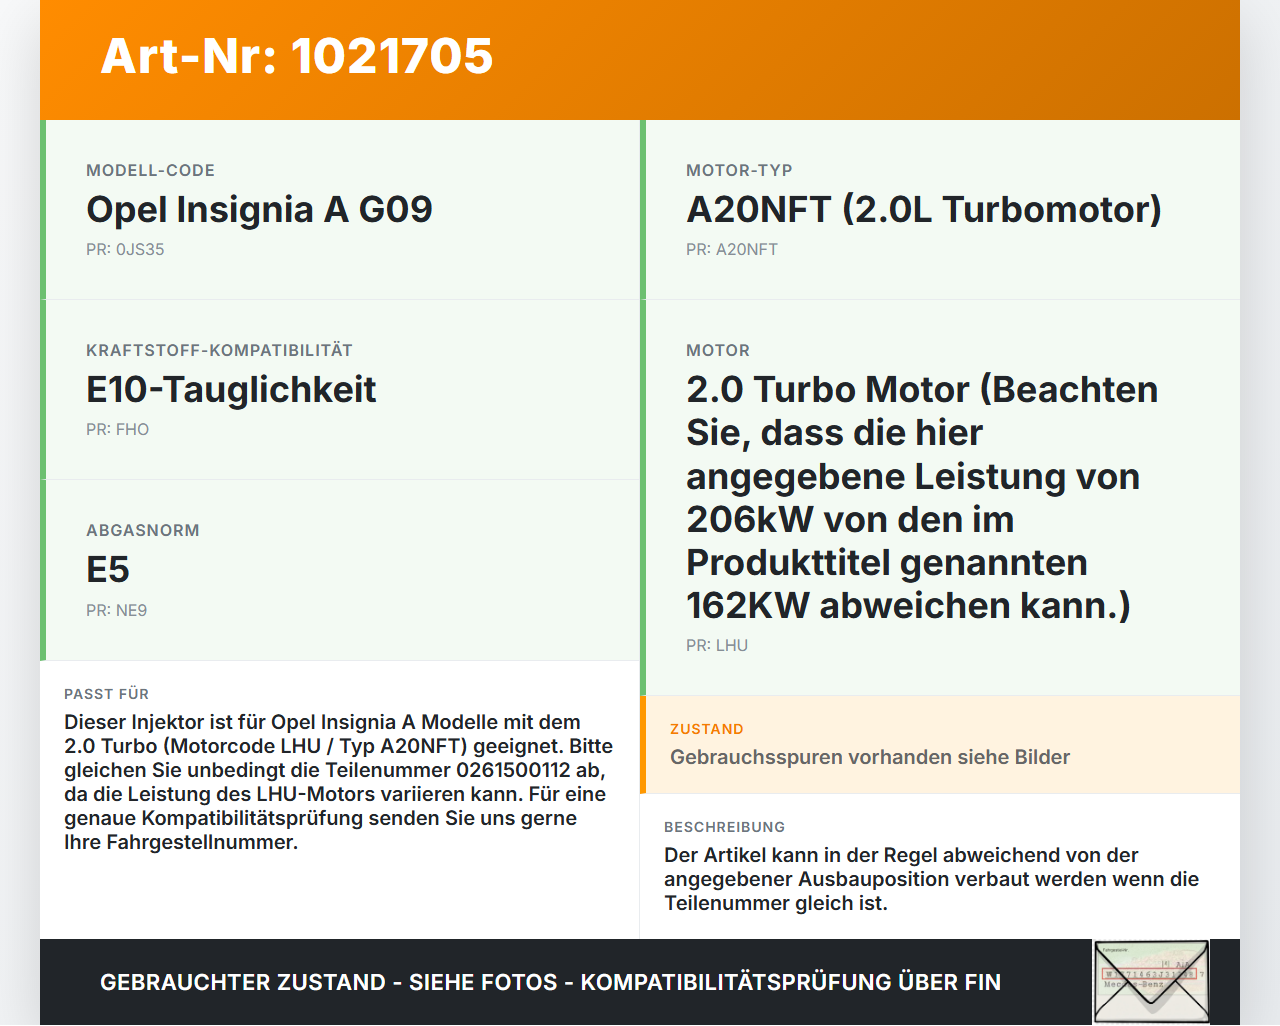1280x1026 pixels.
Task: Select the 'MOTOR-TYP' label
Action: coord(739,170)
